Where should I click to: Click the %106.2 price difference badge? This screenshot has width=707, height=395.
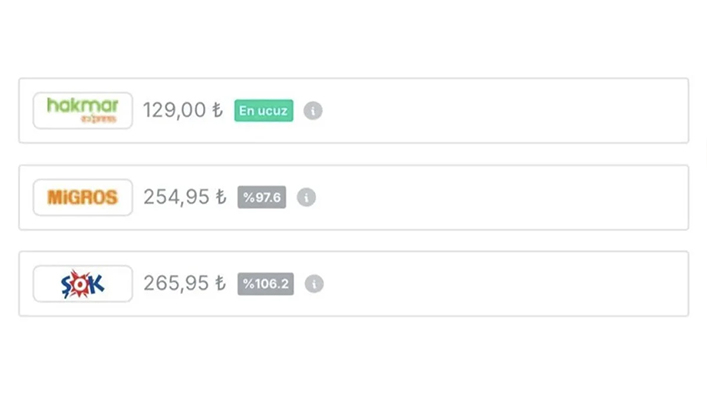[266, 284]
